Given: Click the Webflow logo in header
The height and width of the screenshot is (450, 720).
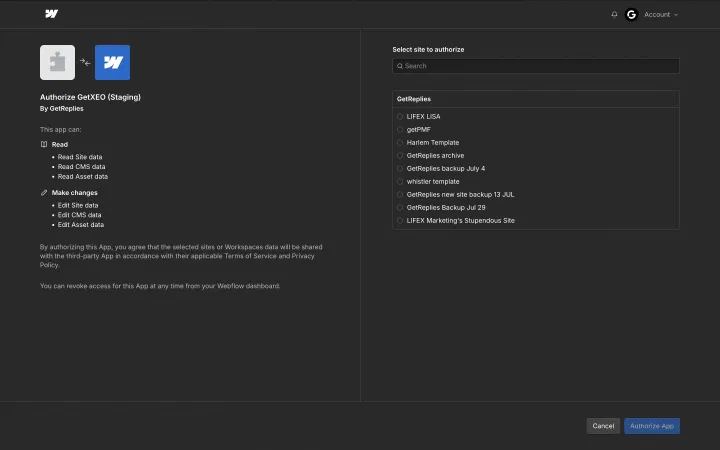Looking at the screenshot, I should (x=51, y=14).
